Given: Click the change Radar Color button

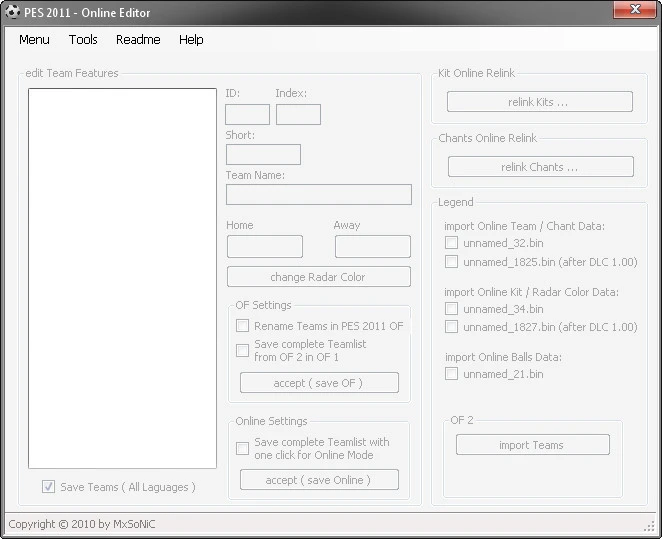Looking at the screenshot, I should (319, 277).
